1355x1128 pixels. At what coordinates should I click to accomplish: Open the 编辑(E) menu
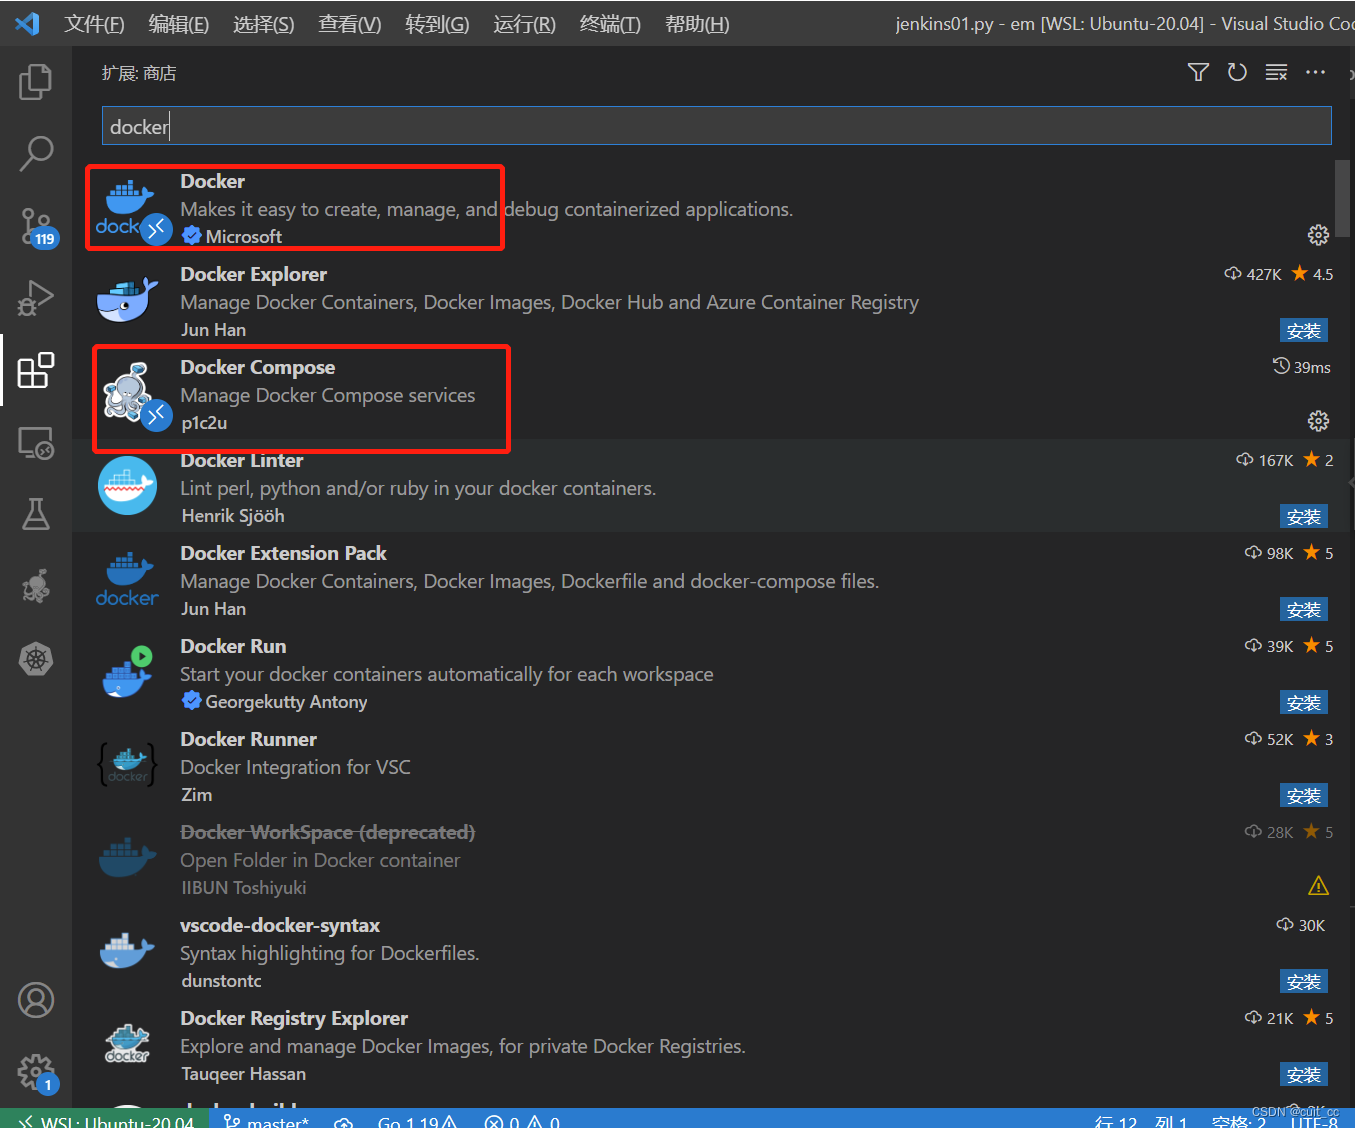pyautogui.click(x=179, y=24)
